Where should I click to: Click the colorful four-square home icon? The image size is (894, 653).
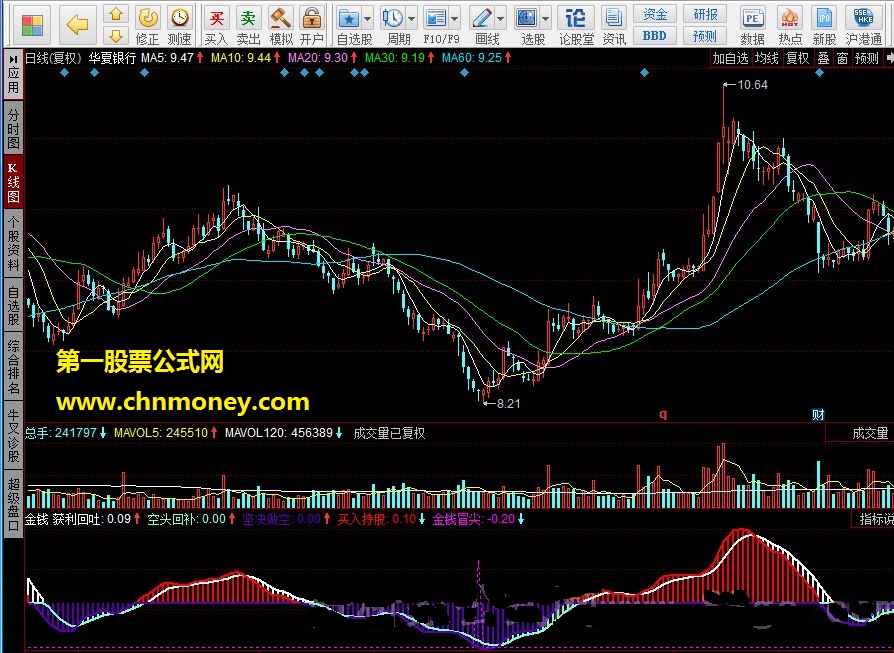tap(32, 25)
